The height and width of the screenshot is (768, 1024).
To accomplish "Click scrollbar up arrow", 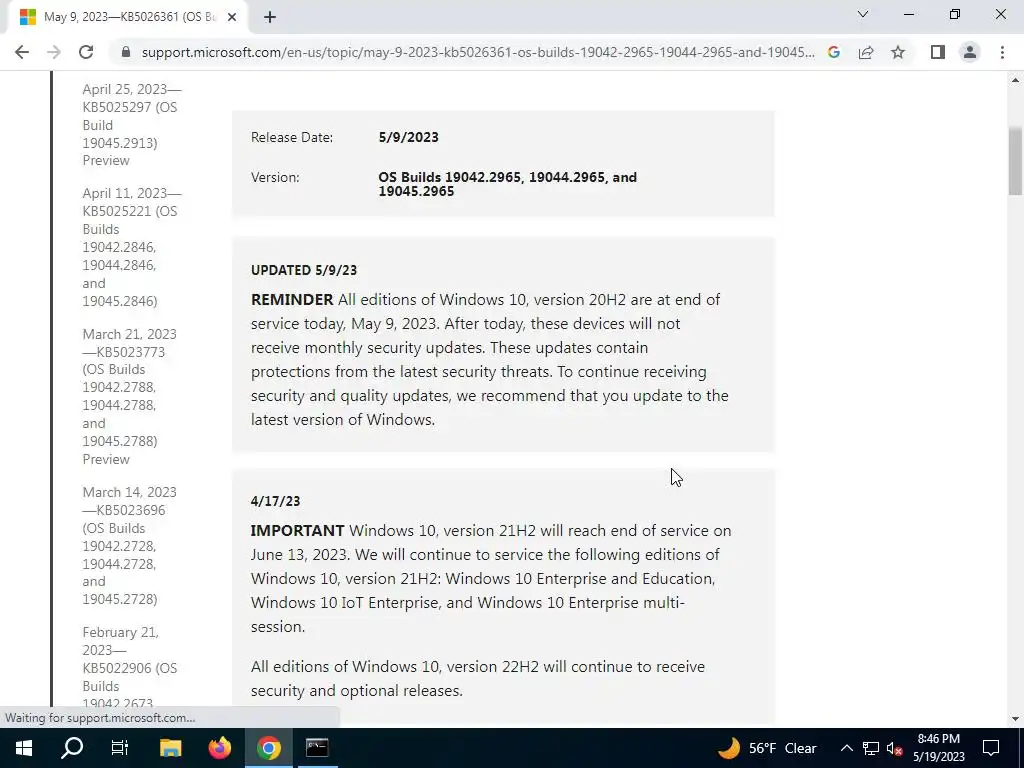I will (1015, 80).
